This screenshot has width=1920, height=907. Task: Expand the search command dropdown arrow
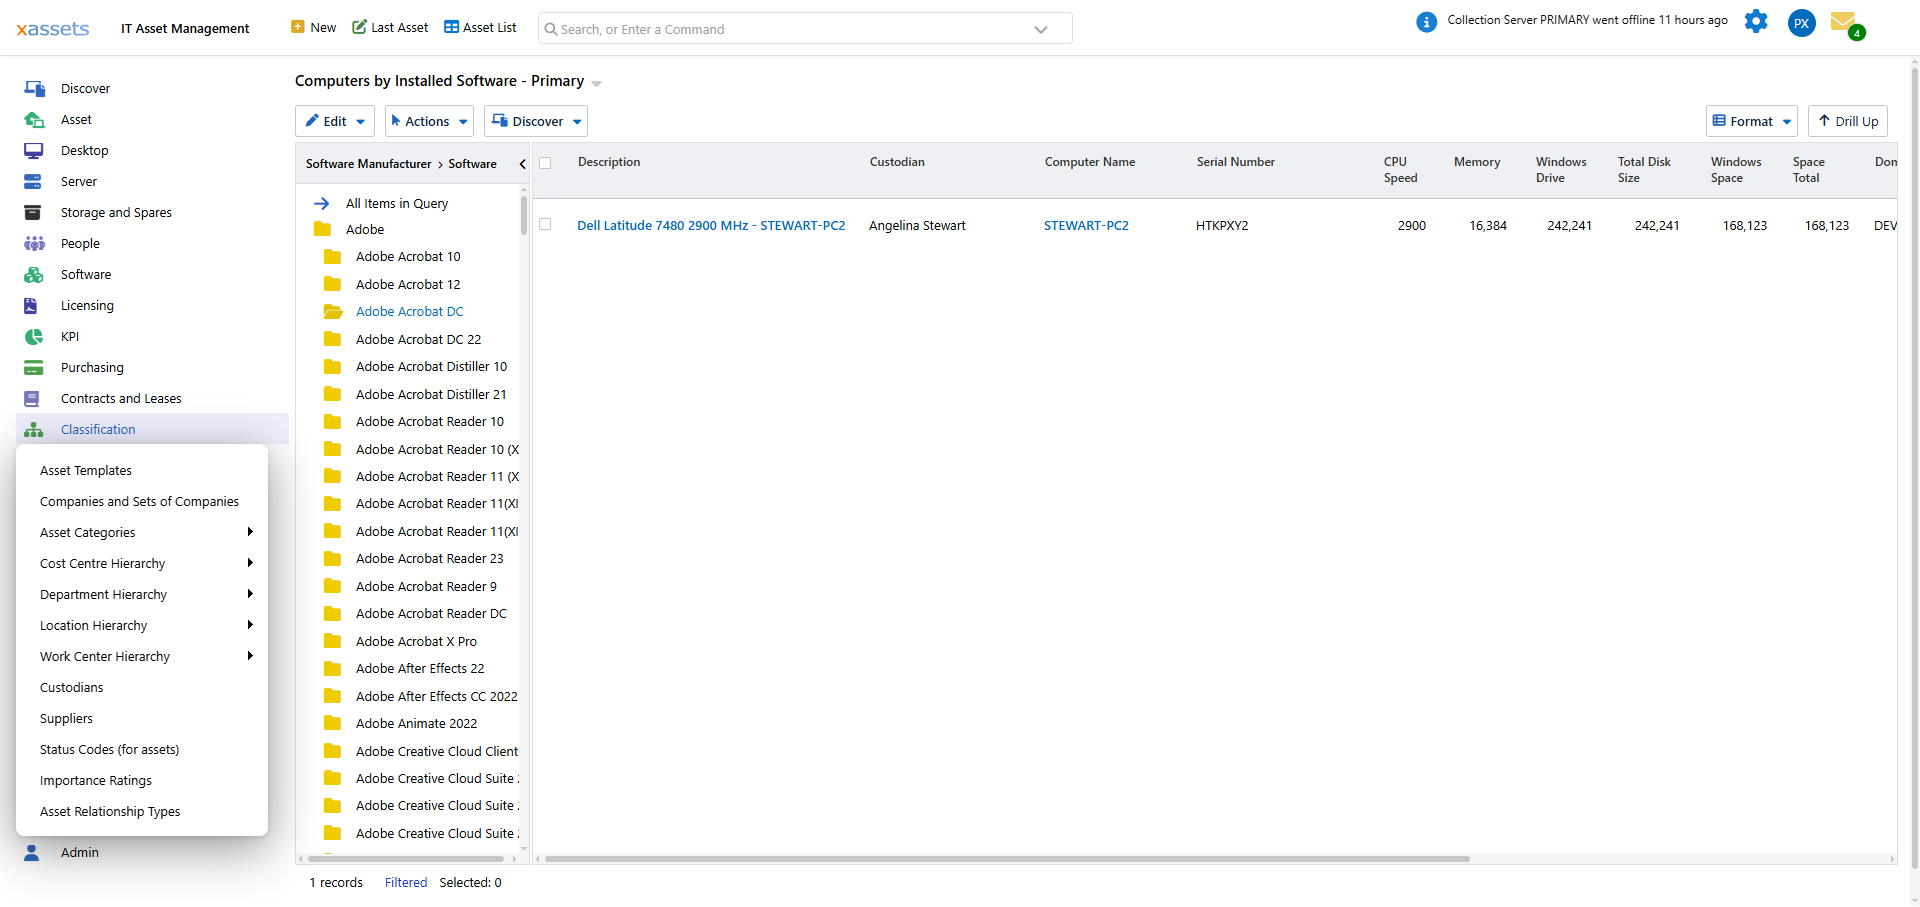click(1041, 29)
